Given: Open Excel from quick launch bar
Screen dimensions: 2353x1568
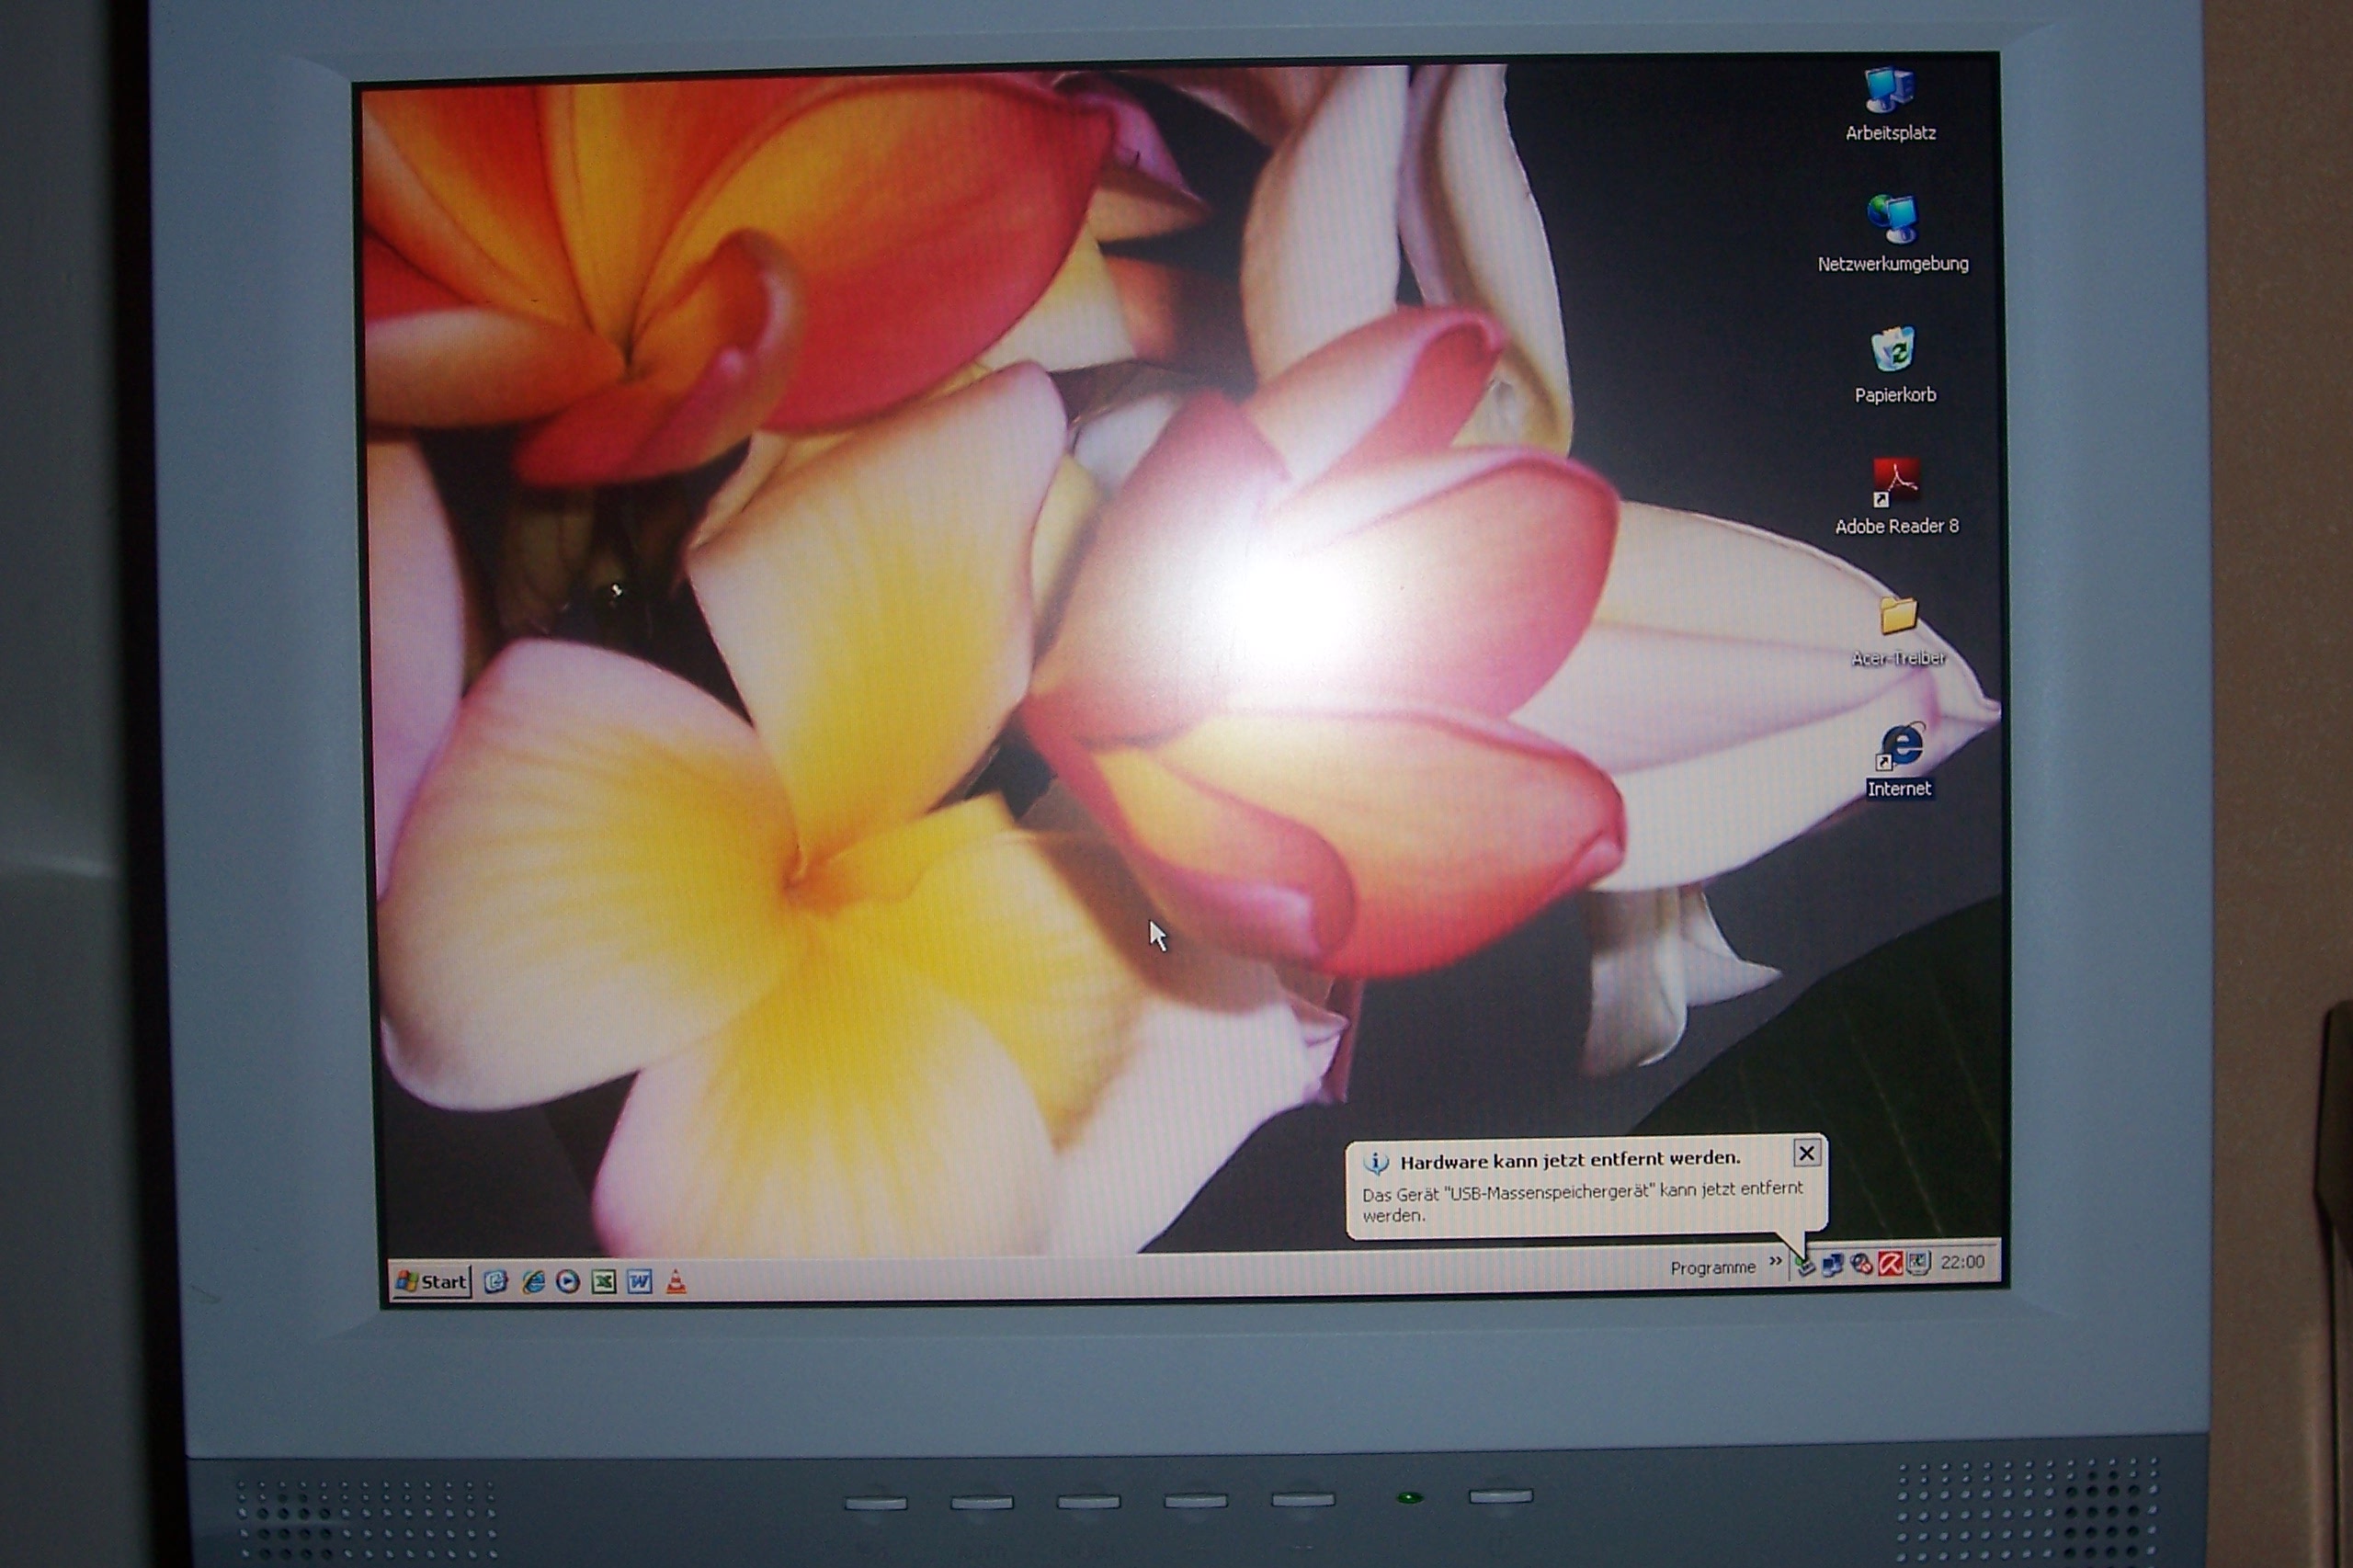Looking at the screenshot, I should click(x=604, y=1282).
